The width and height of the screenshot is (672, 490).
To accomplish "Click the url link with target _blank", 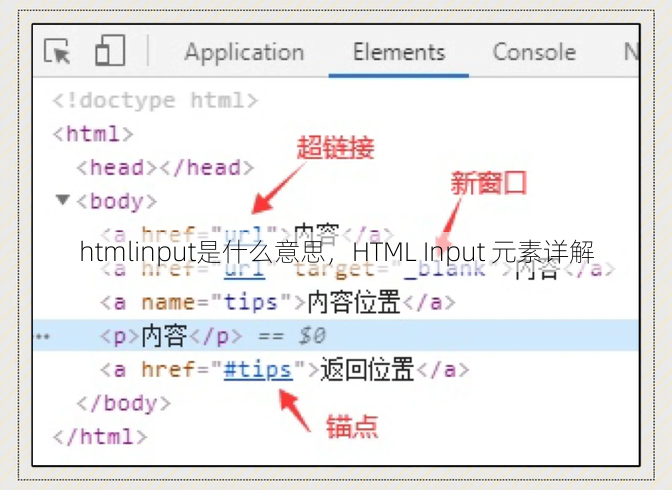I will click(244, 270).
